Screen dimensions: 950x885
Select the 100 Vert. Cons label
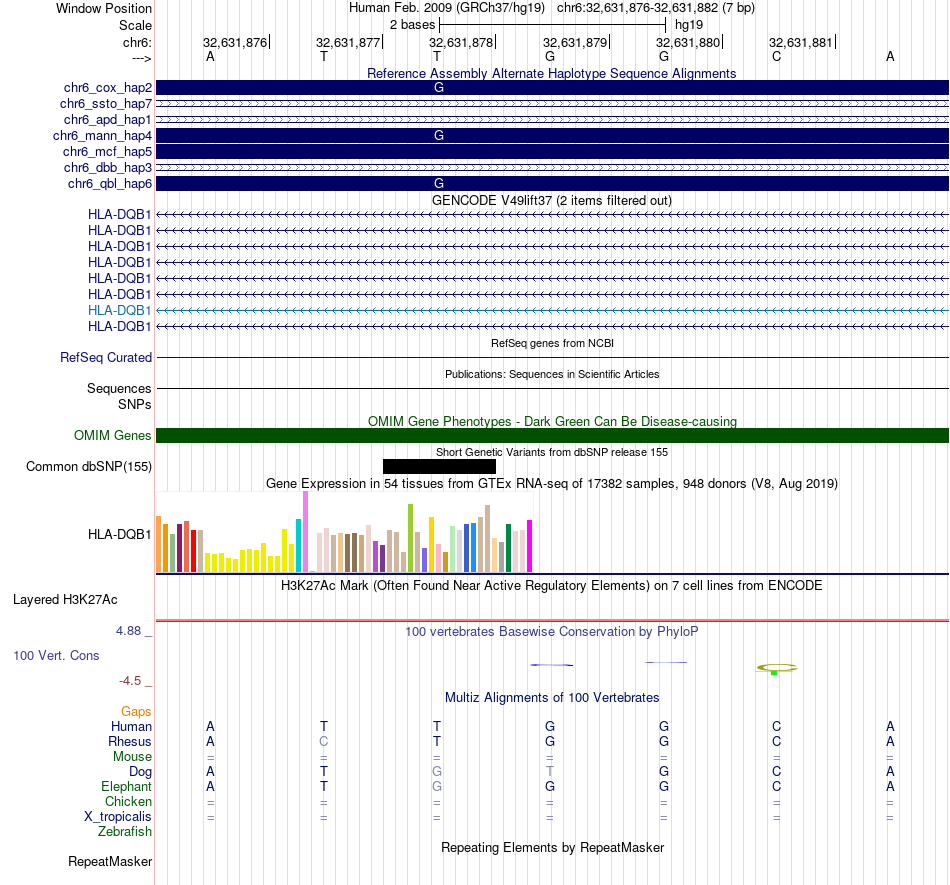coord(56,655)
